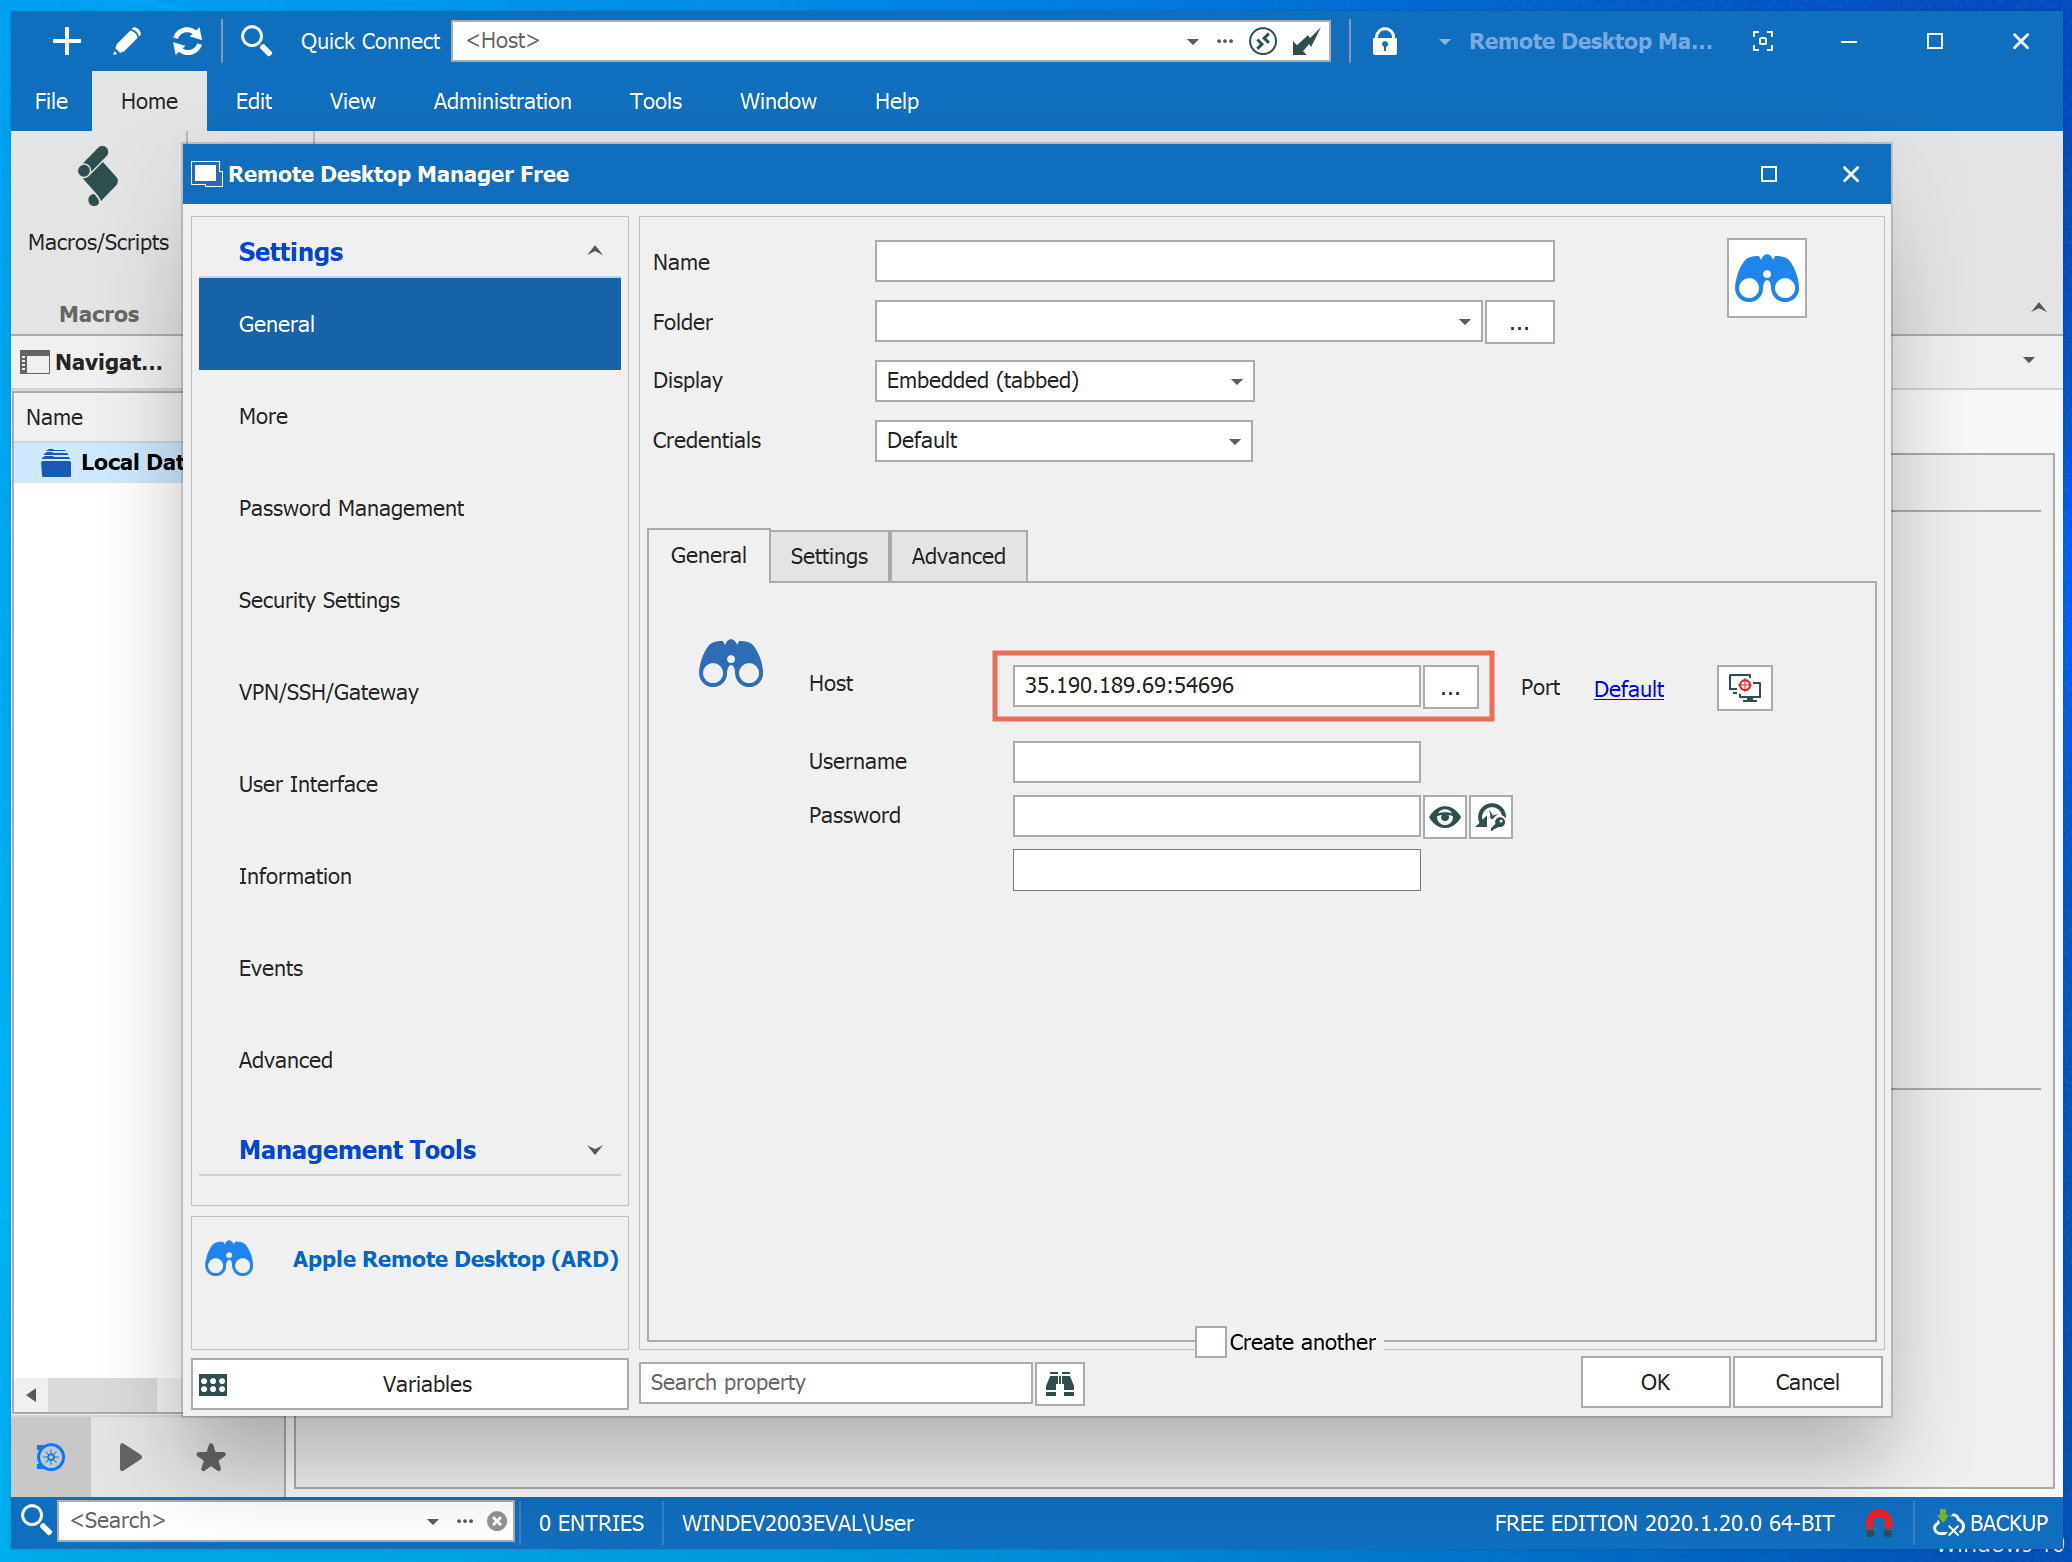2072x1562 pixels.
Task: Click the Default port link
Action: point(1628,688)
